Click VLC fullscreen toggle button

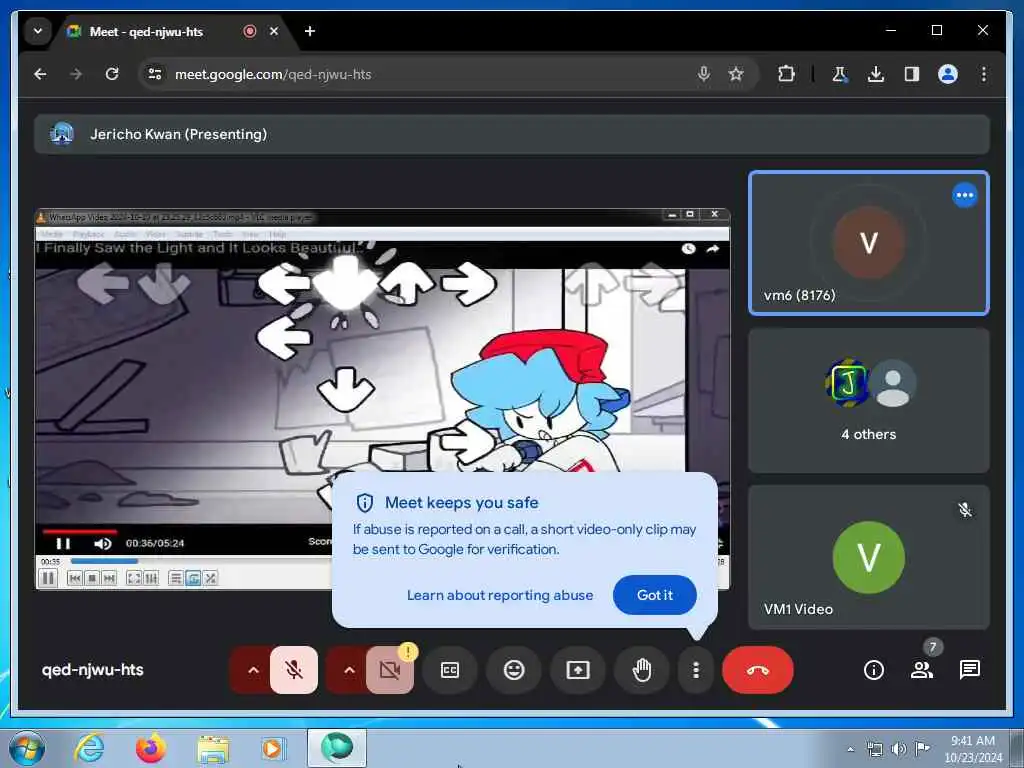pos(133,578)
